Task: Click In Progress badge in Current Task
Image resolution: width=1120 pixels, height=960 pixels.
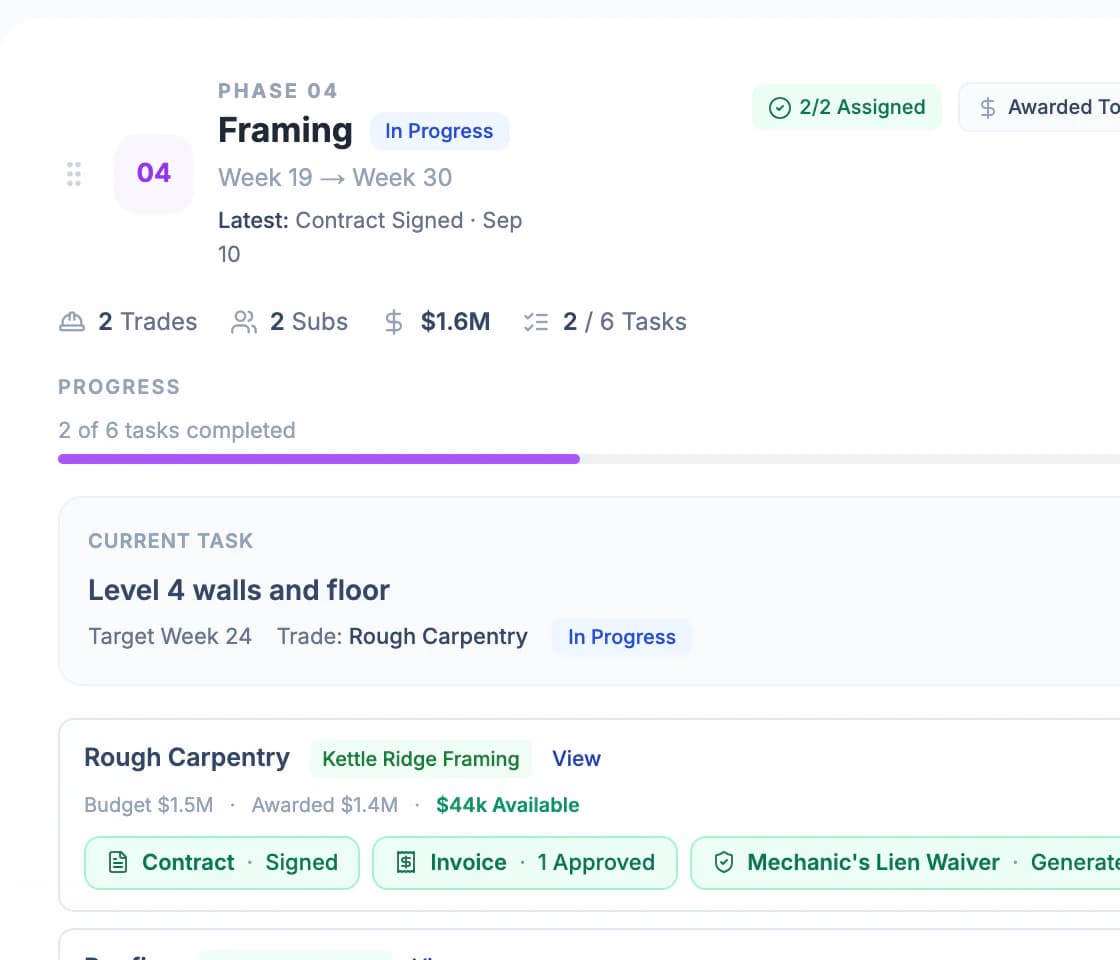Action: tap(621, 637)
